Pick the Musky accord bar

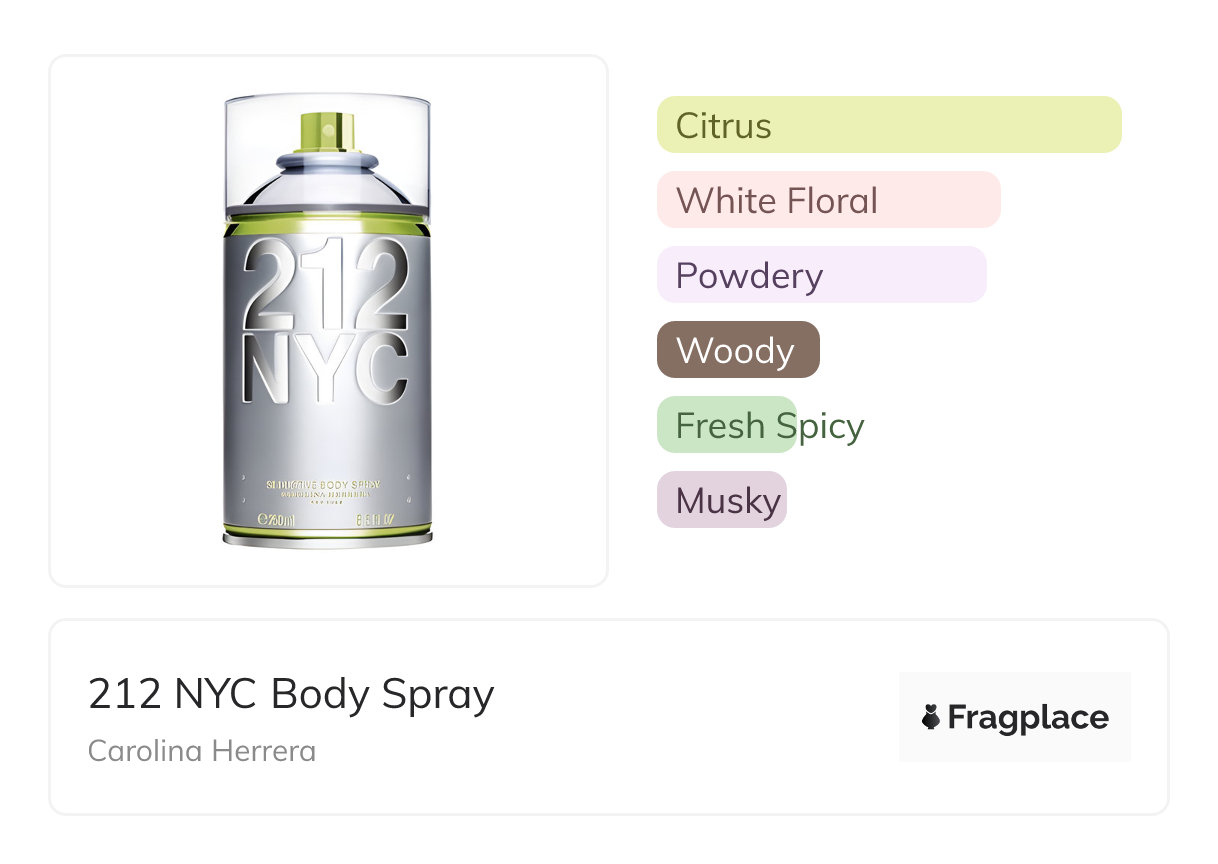pyautogui.click(x=721, y=500)
